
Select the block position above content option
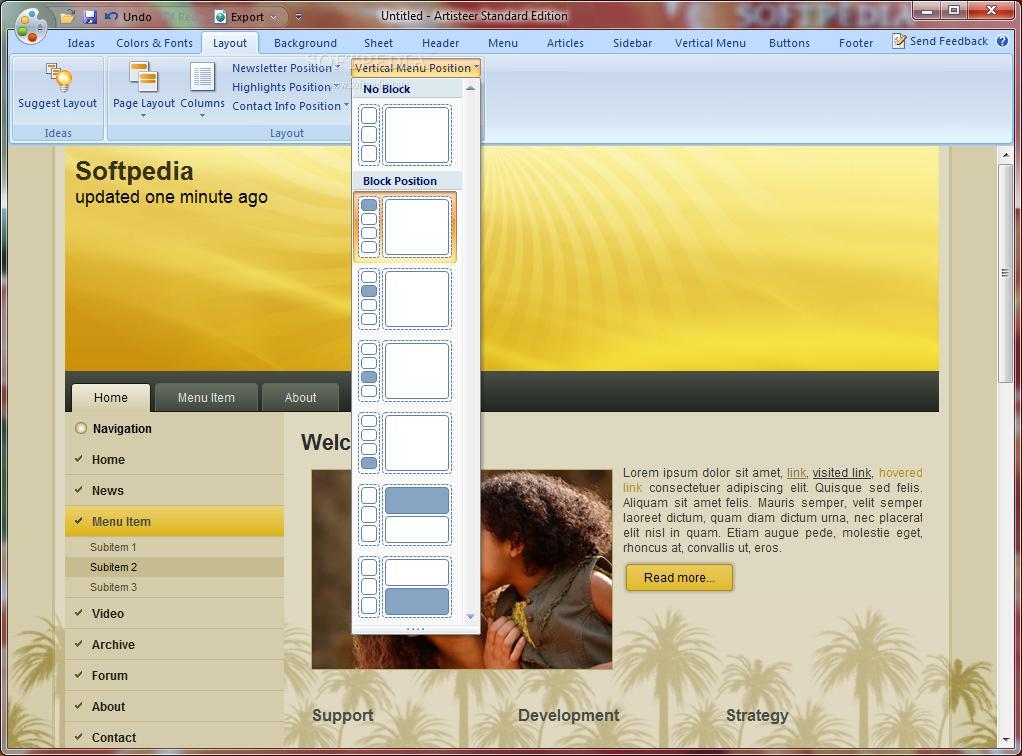405,515
